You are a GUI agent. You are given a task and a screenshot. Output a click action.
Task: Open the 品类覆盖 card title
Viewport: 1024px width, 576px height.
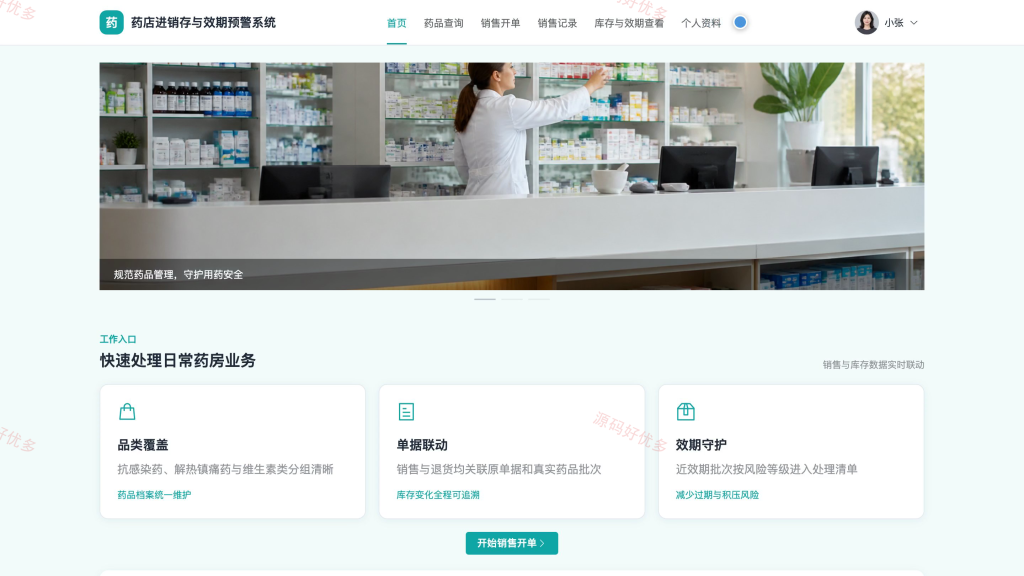pos(143,445)
